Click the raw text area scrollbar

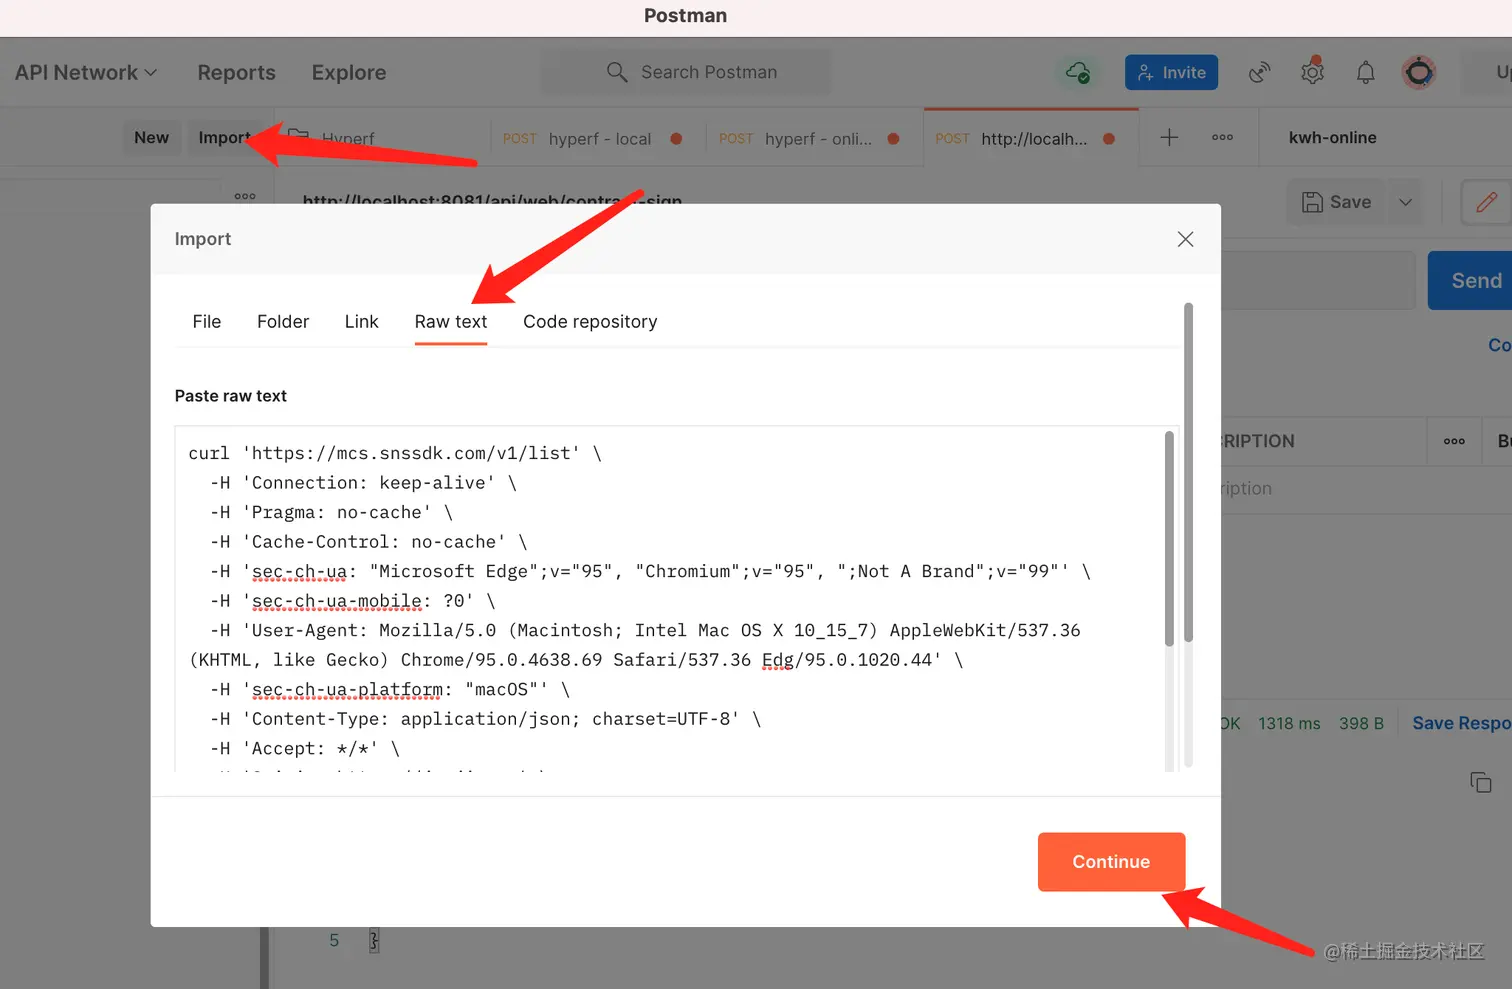(x=1169, y=540)
